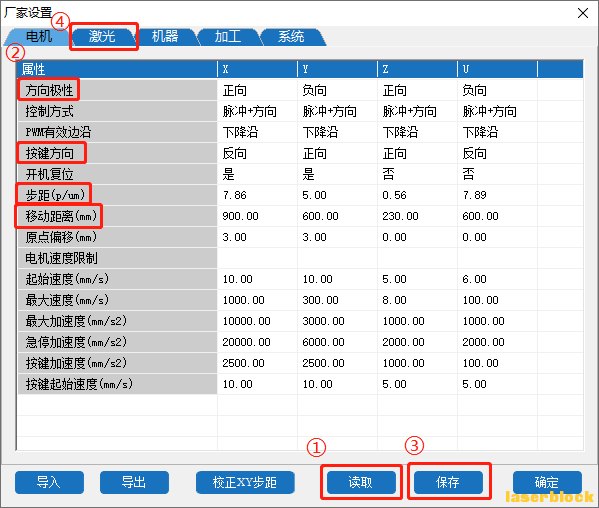Select the 最大速度(mm/s) row label

coord(118,300)
